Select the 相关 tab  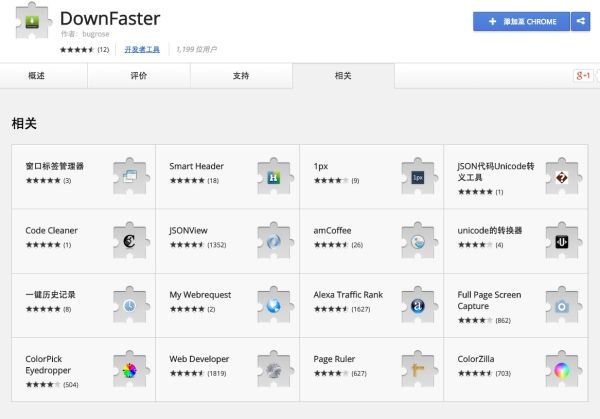[x=343, y=76]
